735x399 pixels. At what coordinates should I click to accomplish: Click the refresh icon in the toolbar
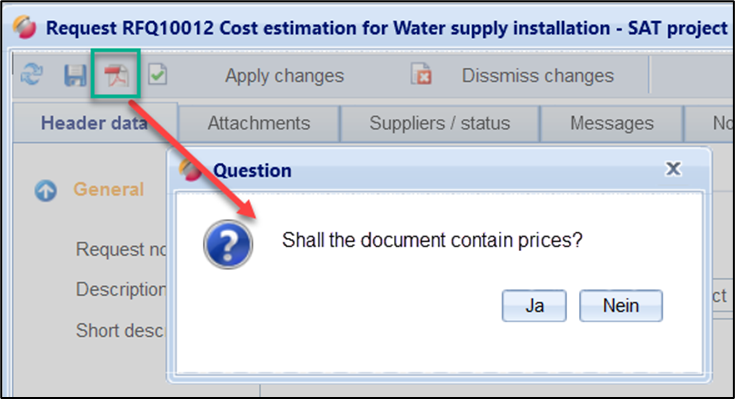click(32, 75)
